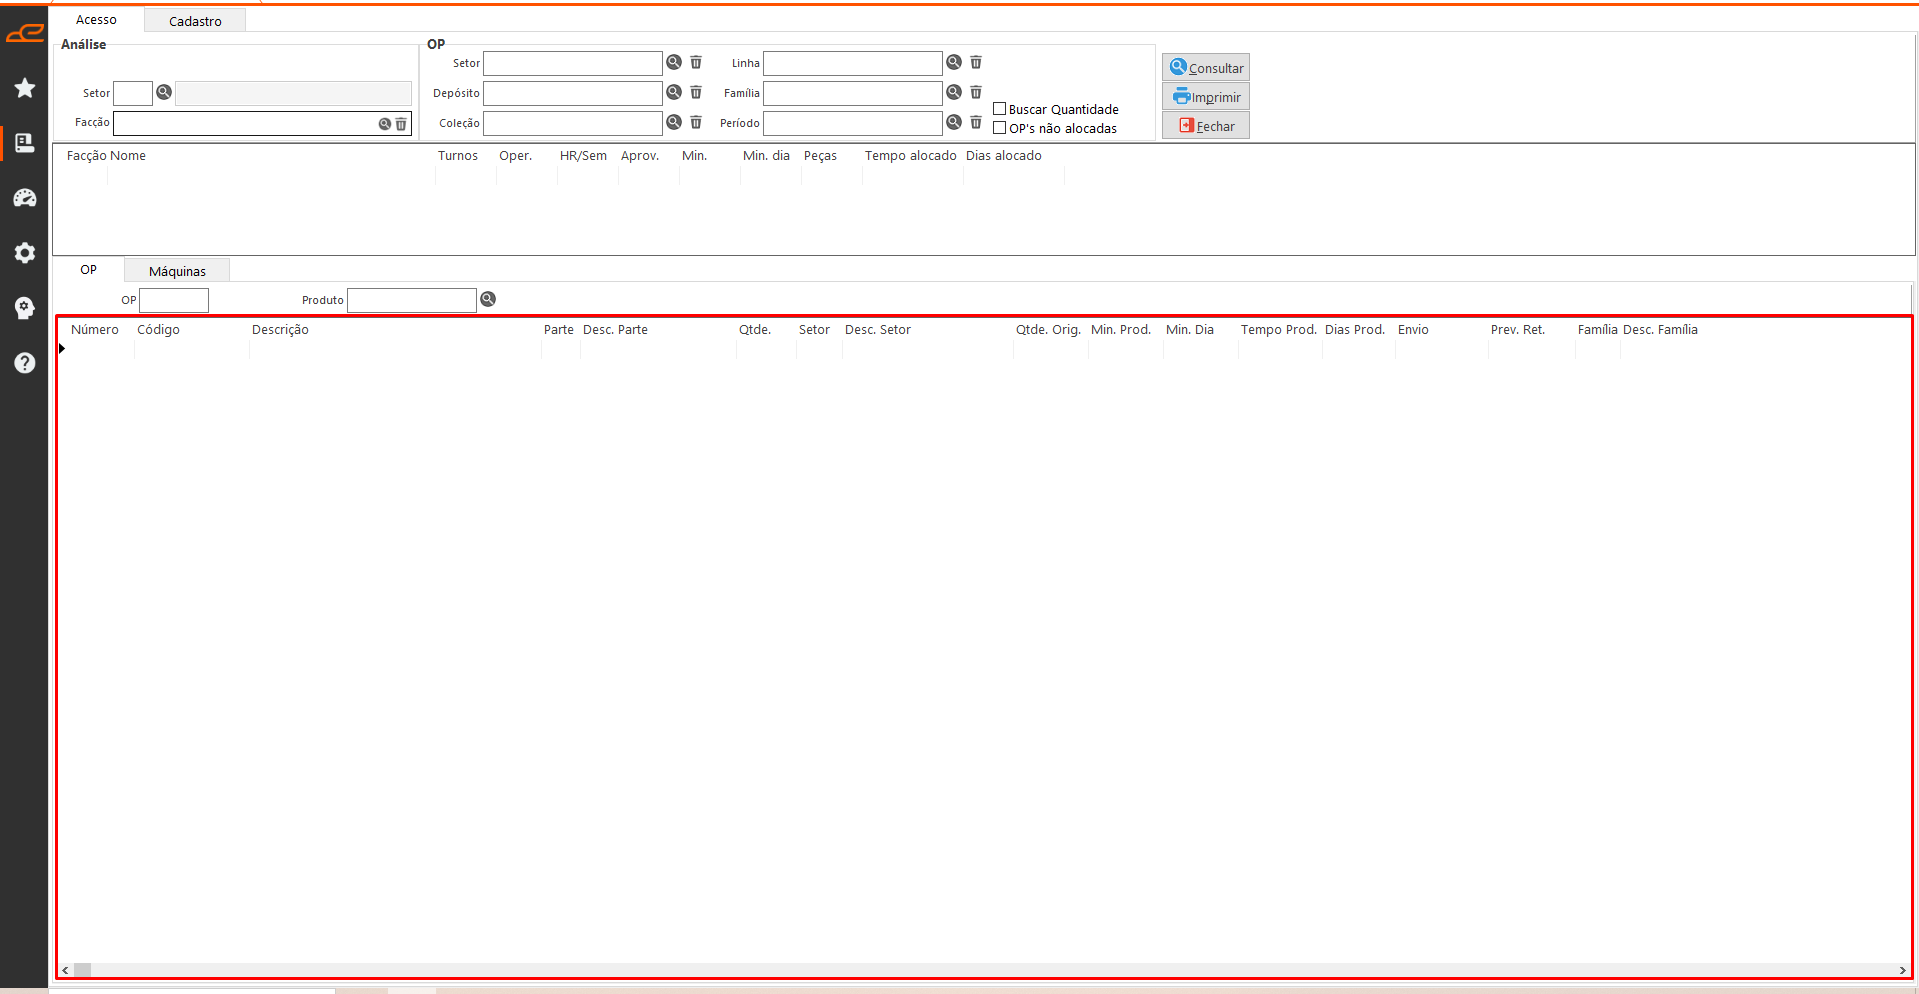Open lookup for Análise Setor field
This screenshot has height=994, width=1919.
tap(164, 92)
